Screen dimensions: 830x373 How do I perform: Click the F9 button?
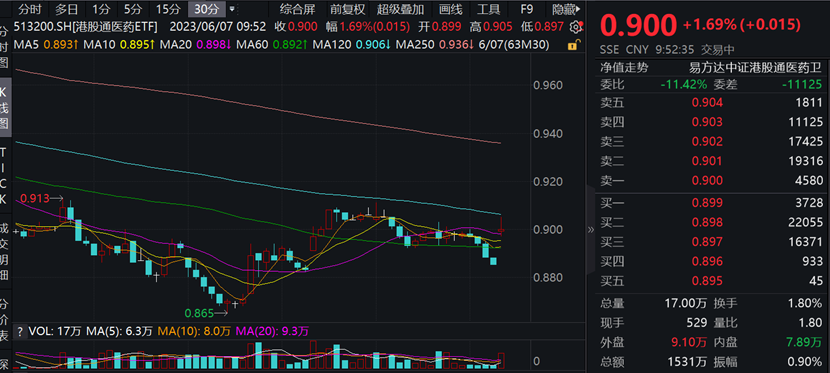coord(526,9)
